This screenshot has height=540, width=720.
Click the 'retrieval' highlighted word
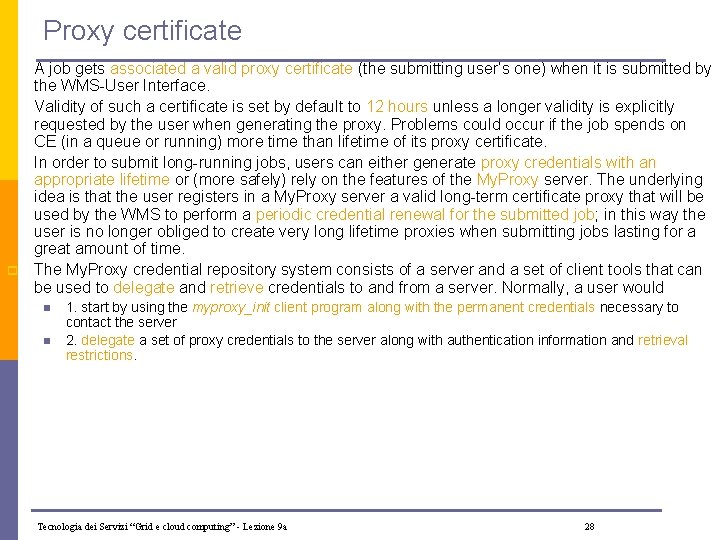click(663, 340)
